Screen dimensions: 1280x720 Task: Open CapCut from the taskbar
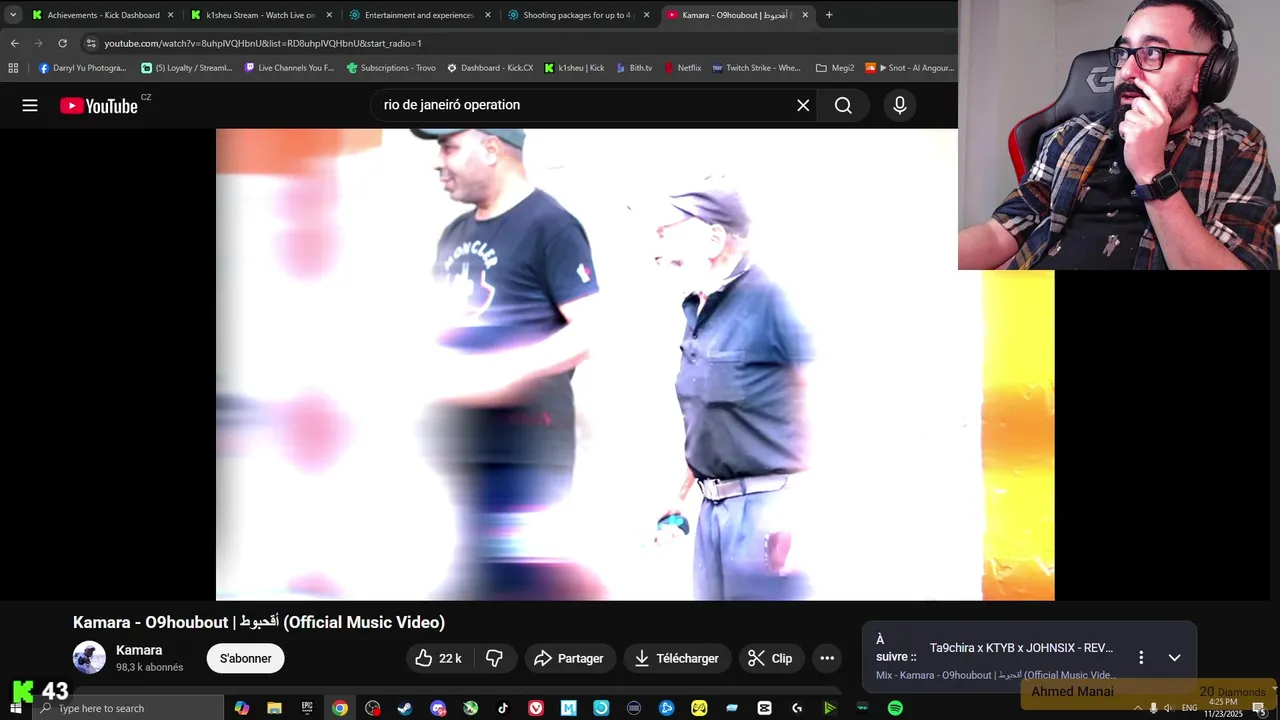(764, 708)
